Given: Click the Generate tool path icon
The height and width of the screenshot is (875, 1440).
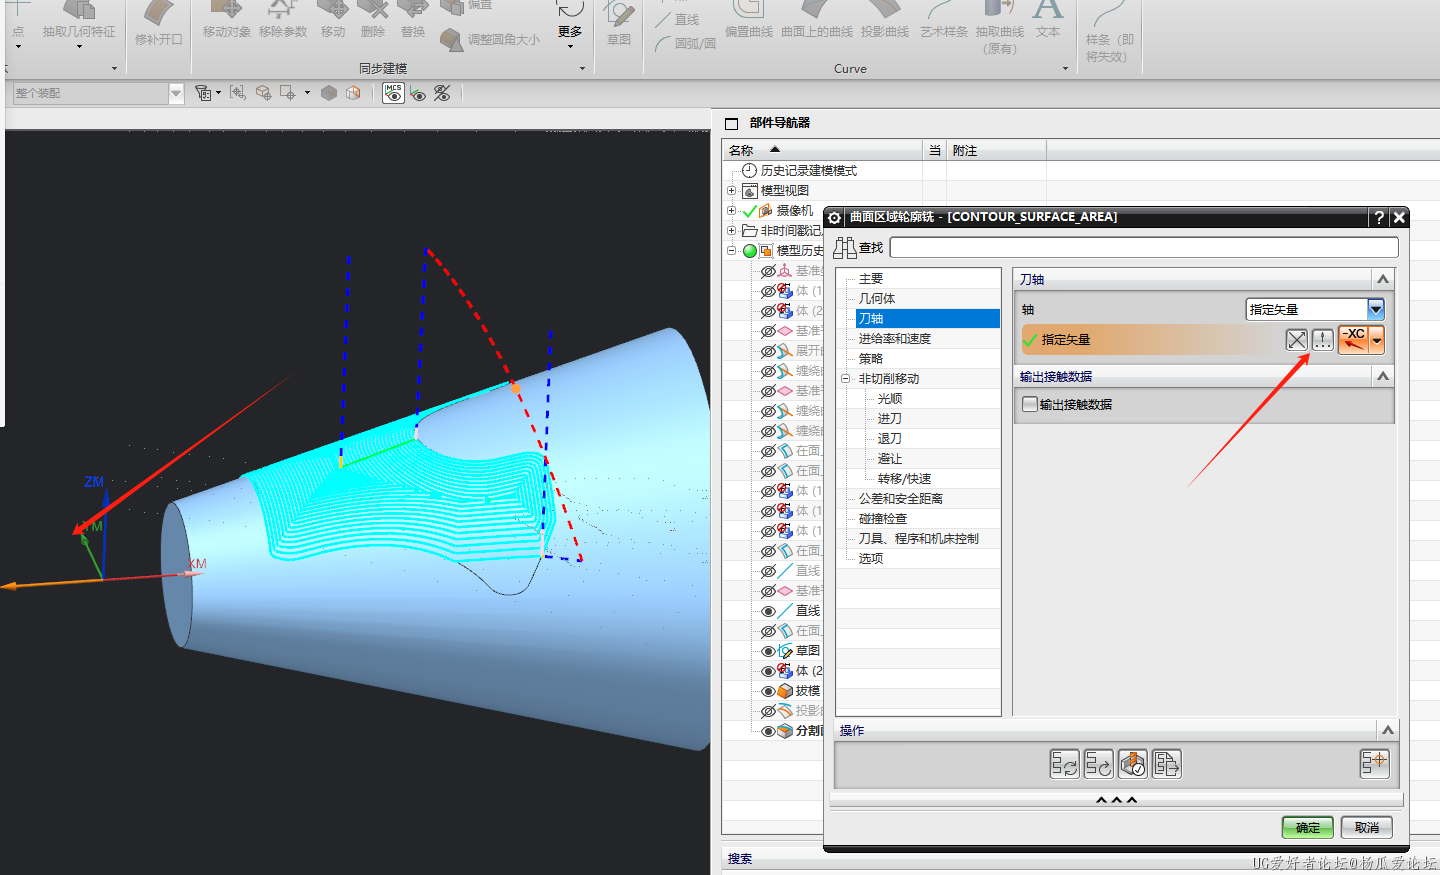Looking at the screenshot, I should pos(1064,764).
